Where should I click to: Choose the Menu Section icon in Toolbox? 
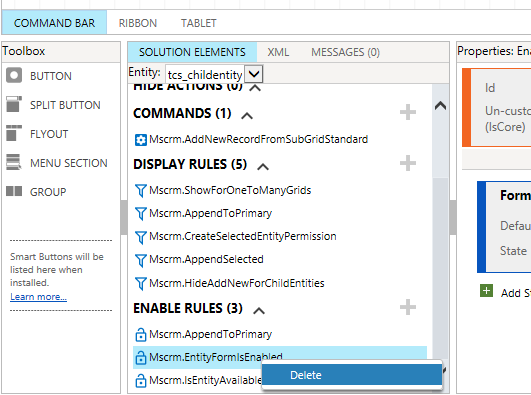point(14,162)
